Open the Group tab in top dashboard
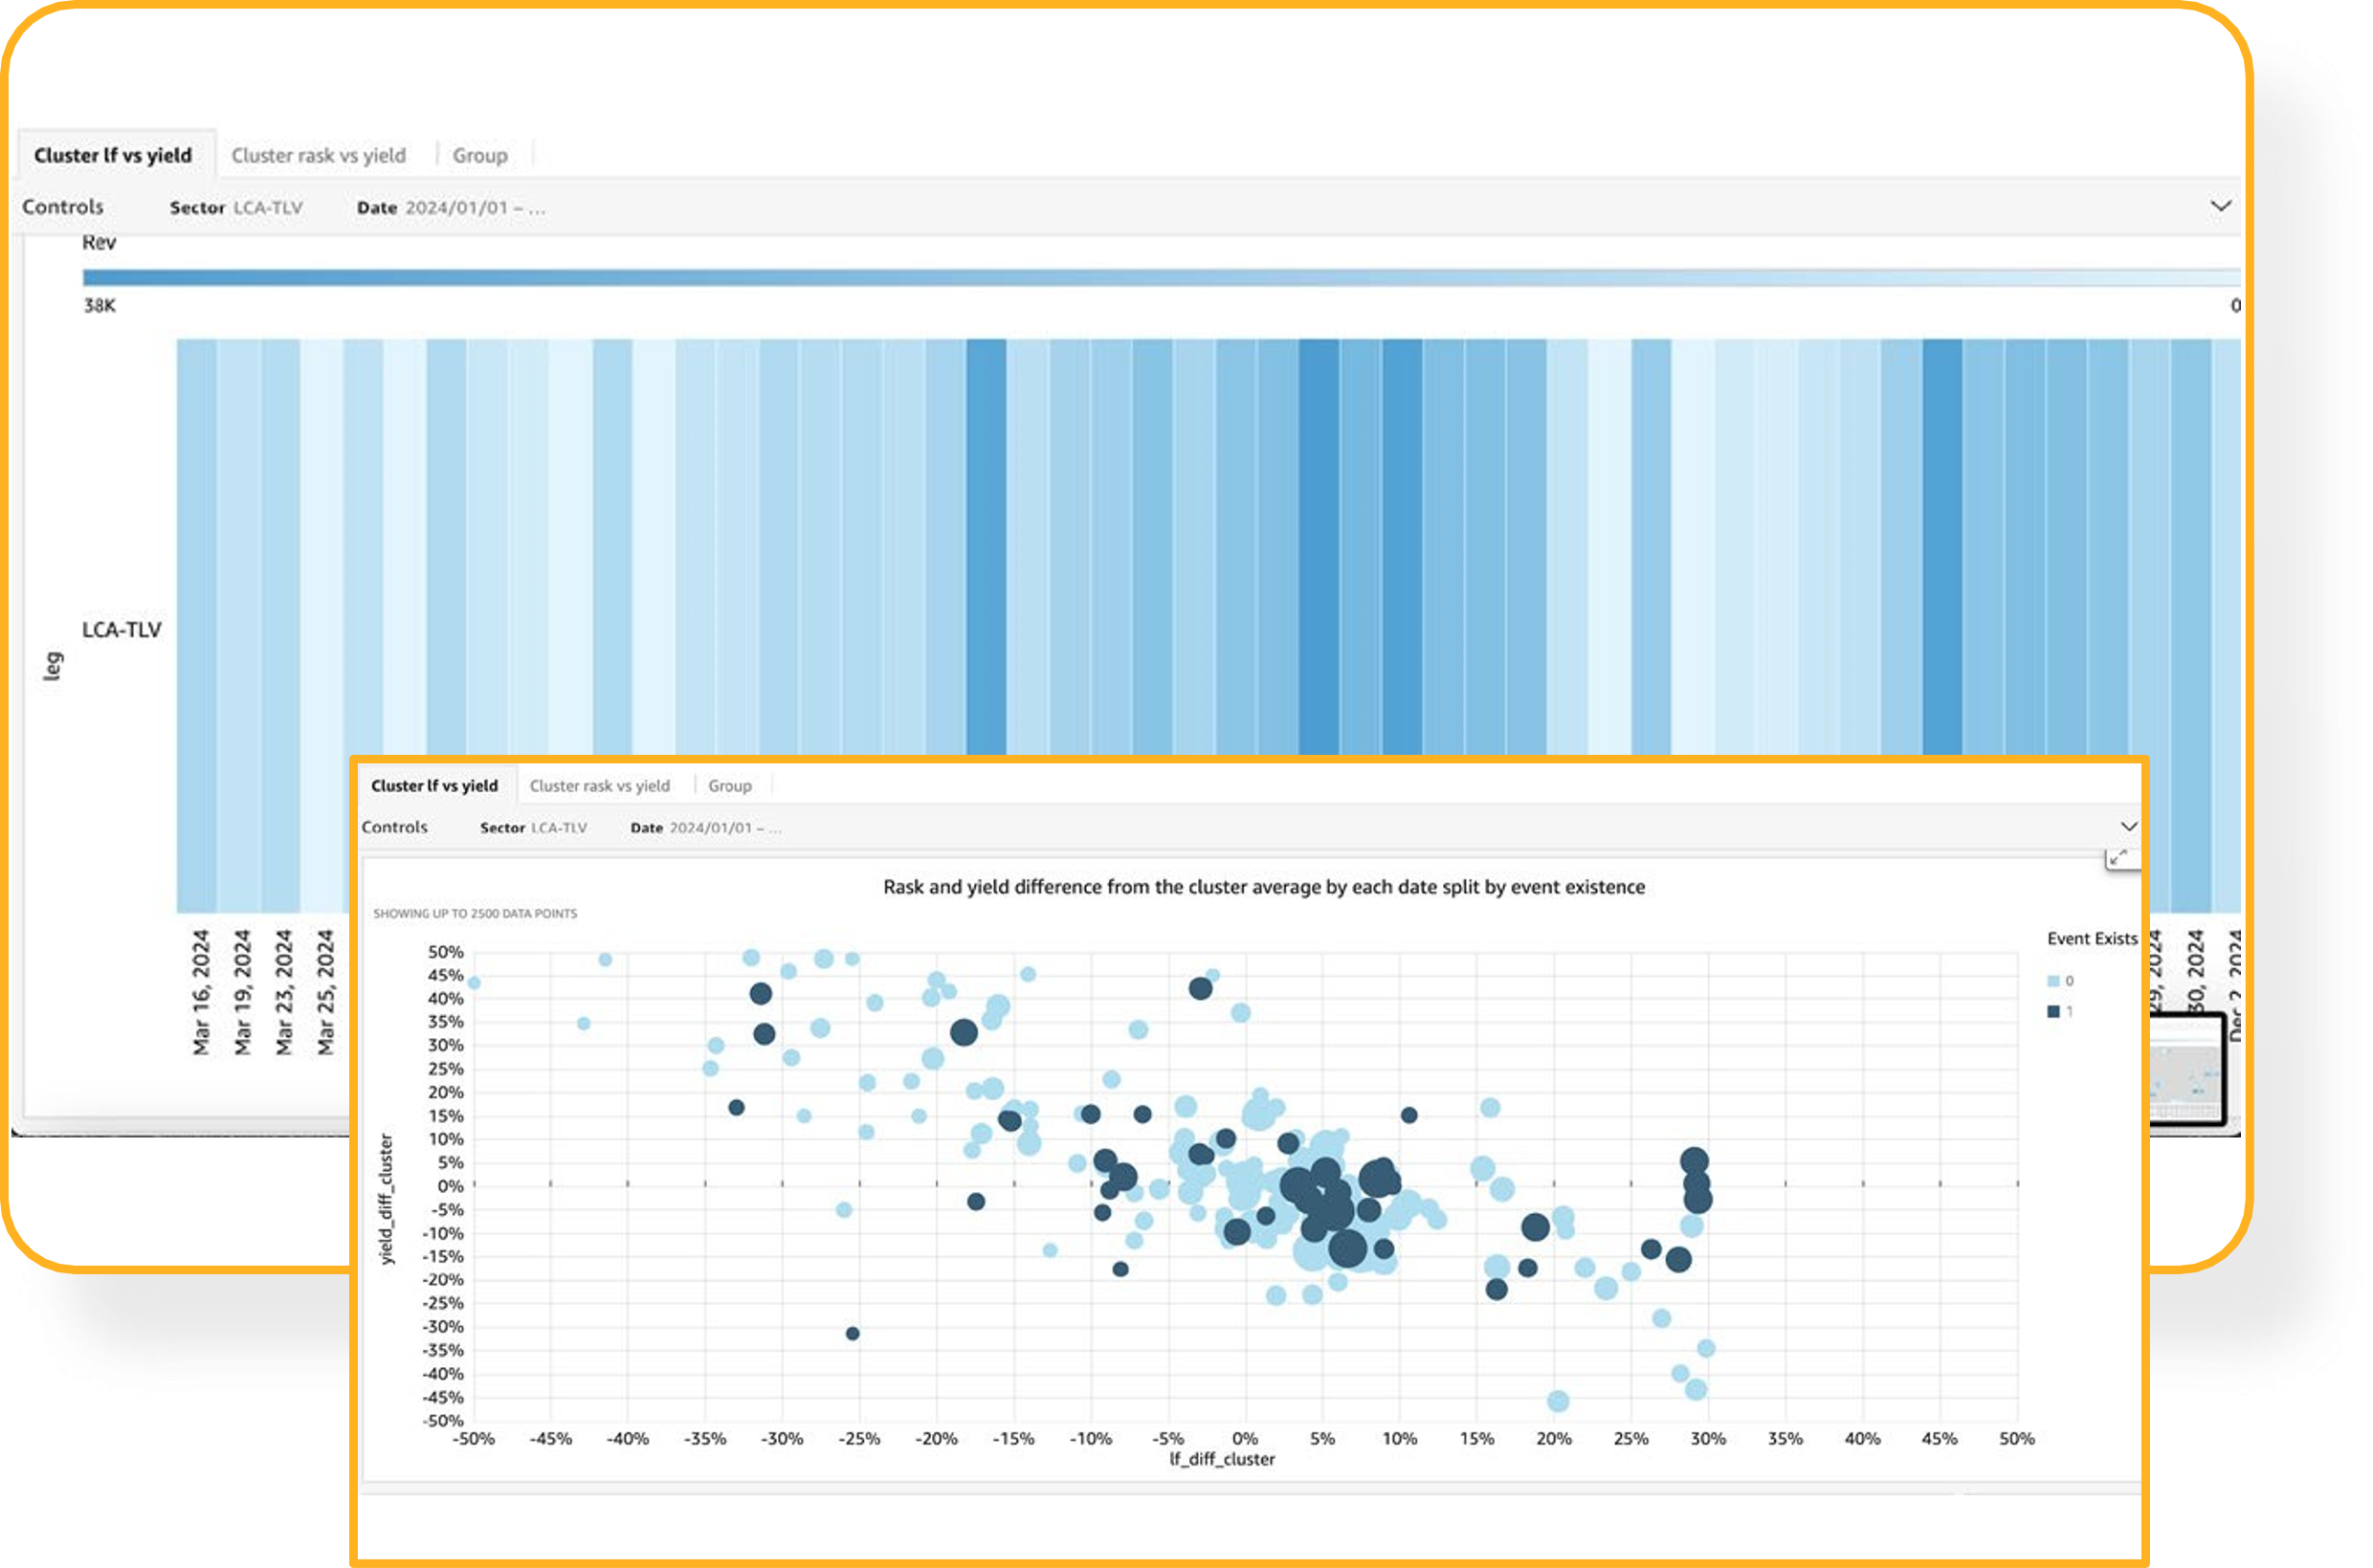The height and width of the screenshot is (1568, 2373). (480, 156)
